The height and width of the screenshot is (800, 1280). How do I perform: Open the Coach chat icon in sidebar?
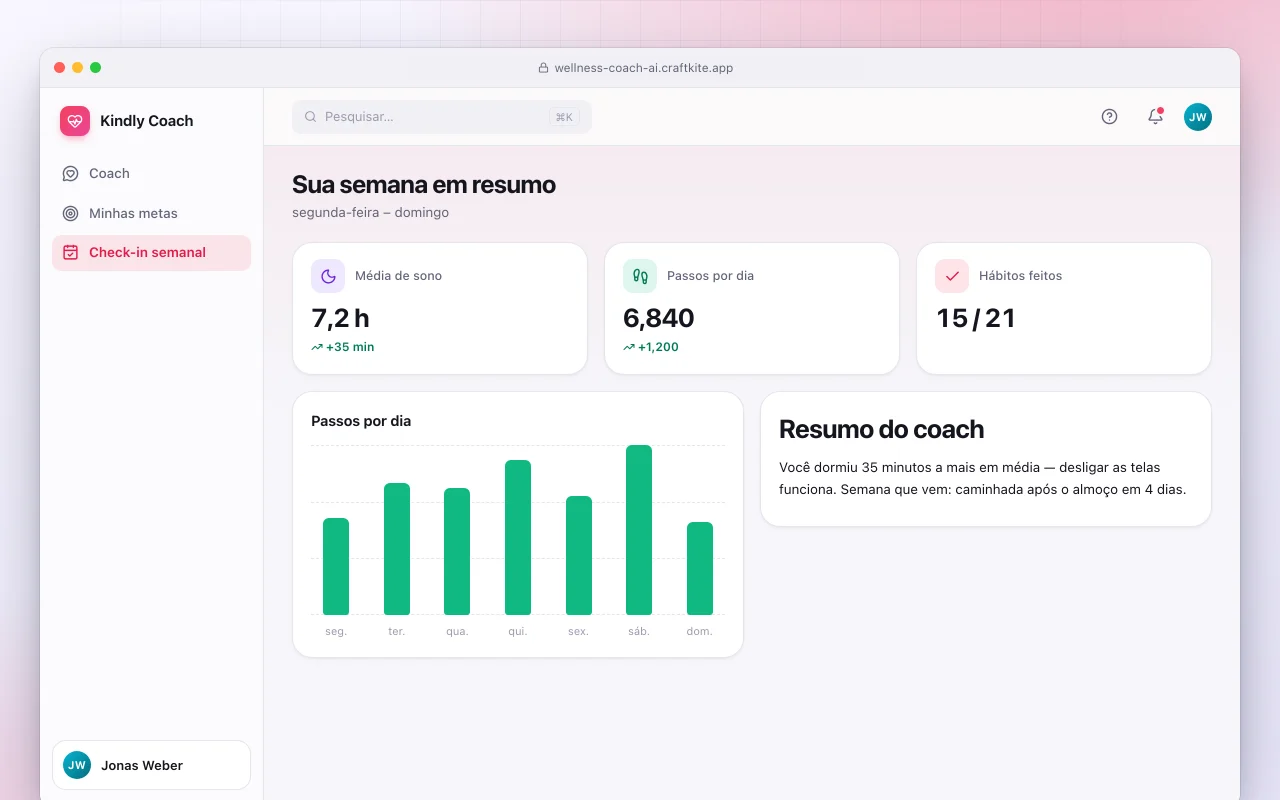click(70, 173)
